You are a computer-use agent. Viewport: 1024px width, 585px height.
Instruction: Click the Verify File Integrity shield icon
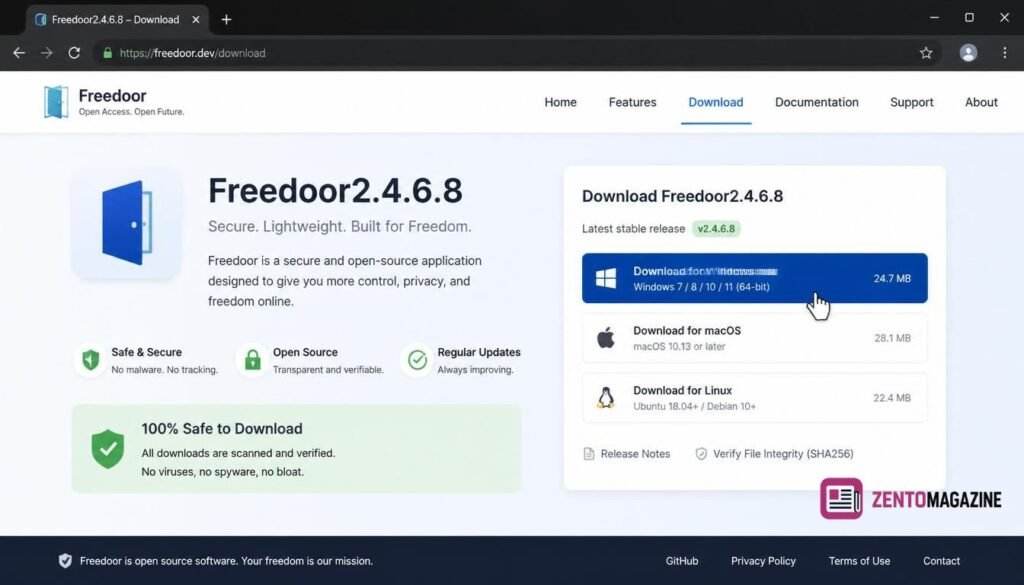pyautogui.click(x=701, y=454)
